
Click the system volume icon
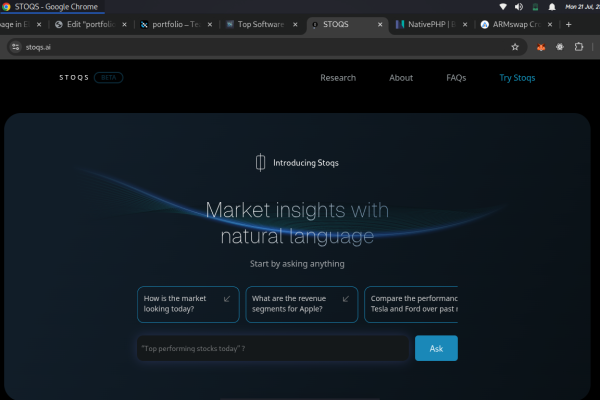pos(518,7)
